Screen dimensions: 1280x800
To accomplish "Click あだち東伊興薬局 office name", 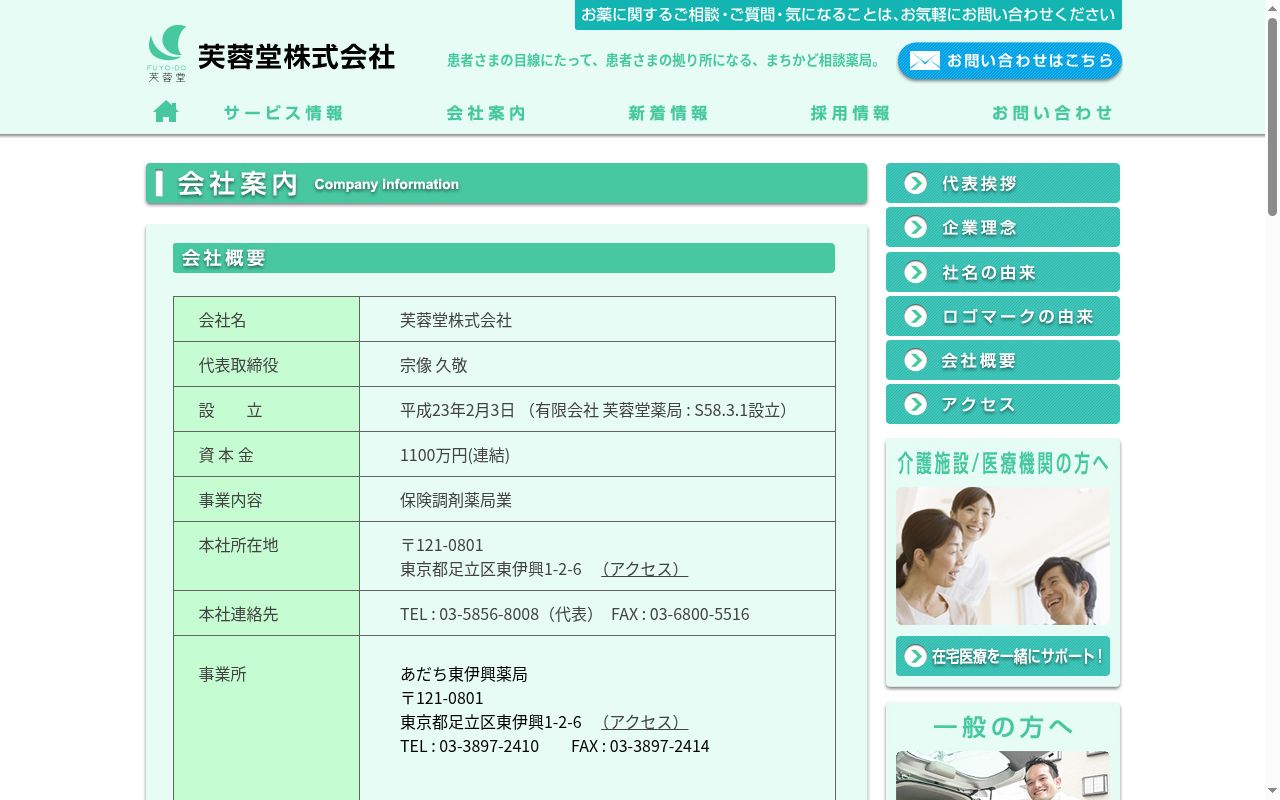I will click(x=464, y=674).
